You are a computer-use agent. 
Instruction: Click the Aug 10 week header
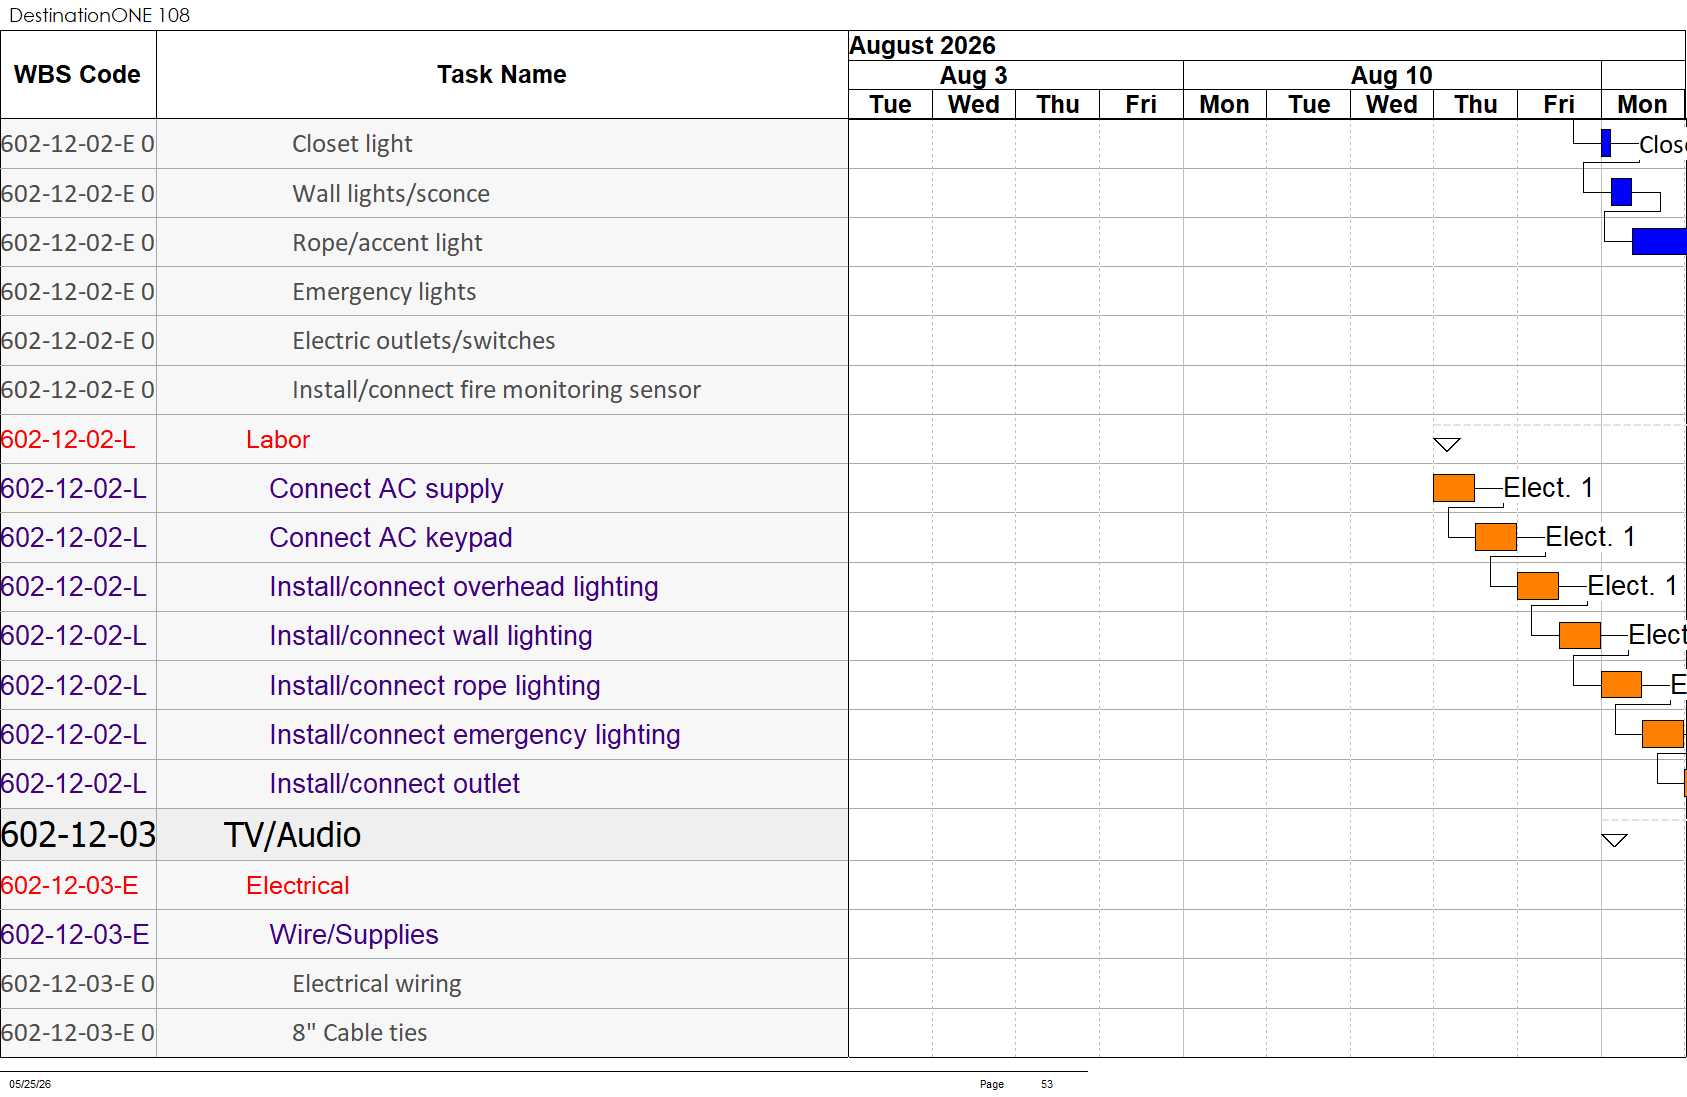coord(1392,75)
